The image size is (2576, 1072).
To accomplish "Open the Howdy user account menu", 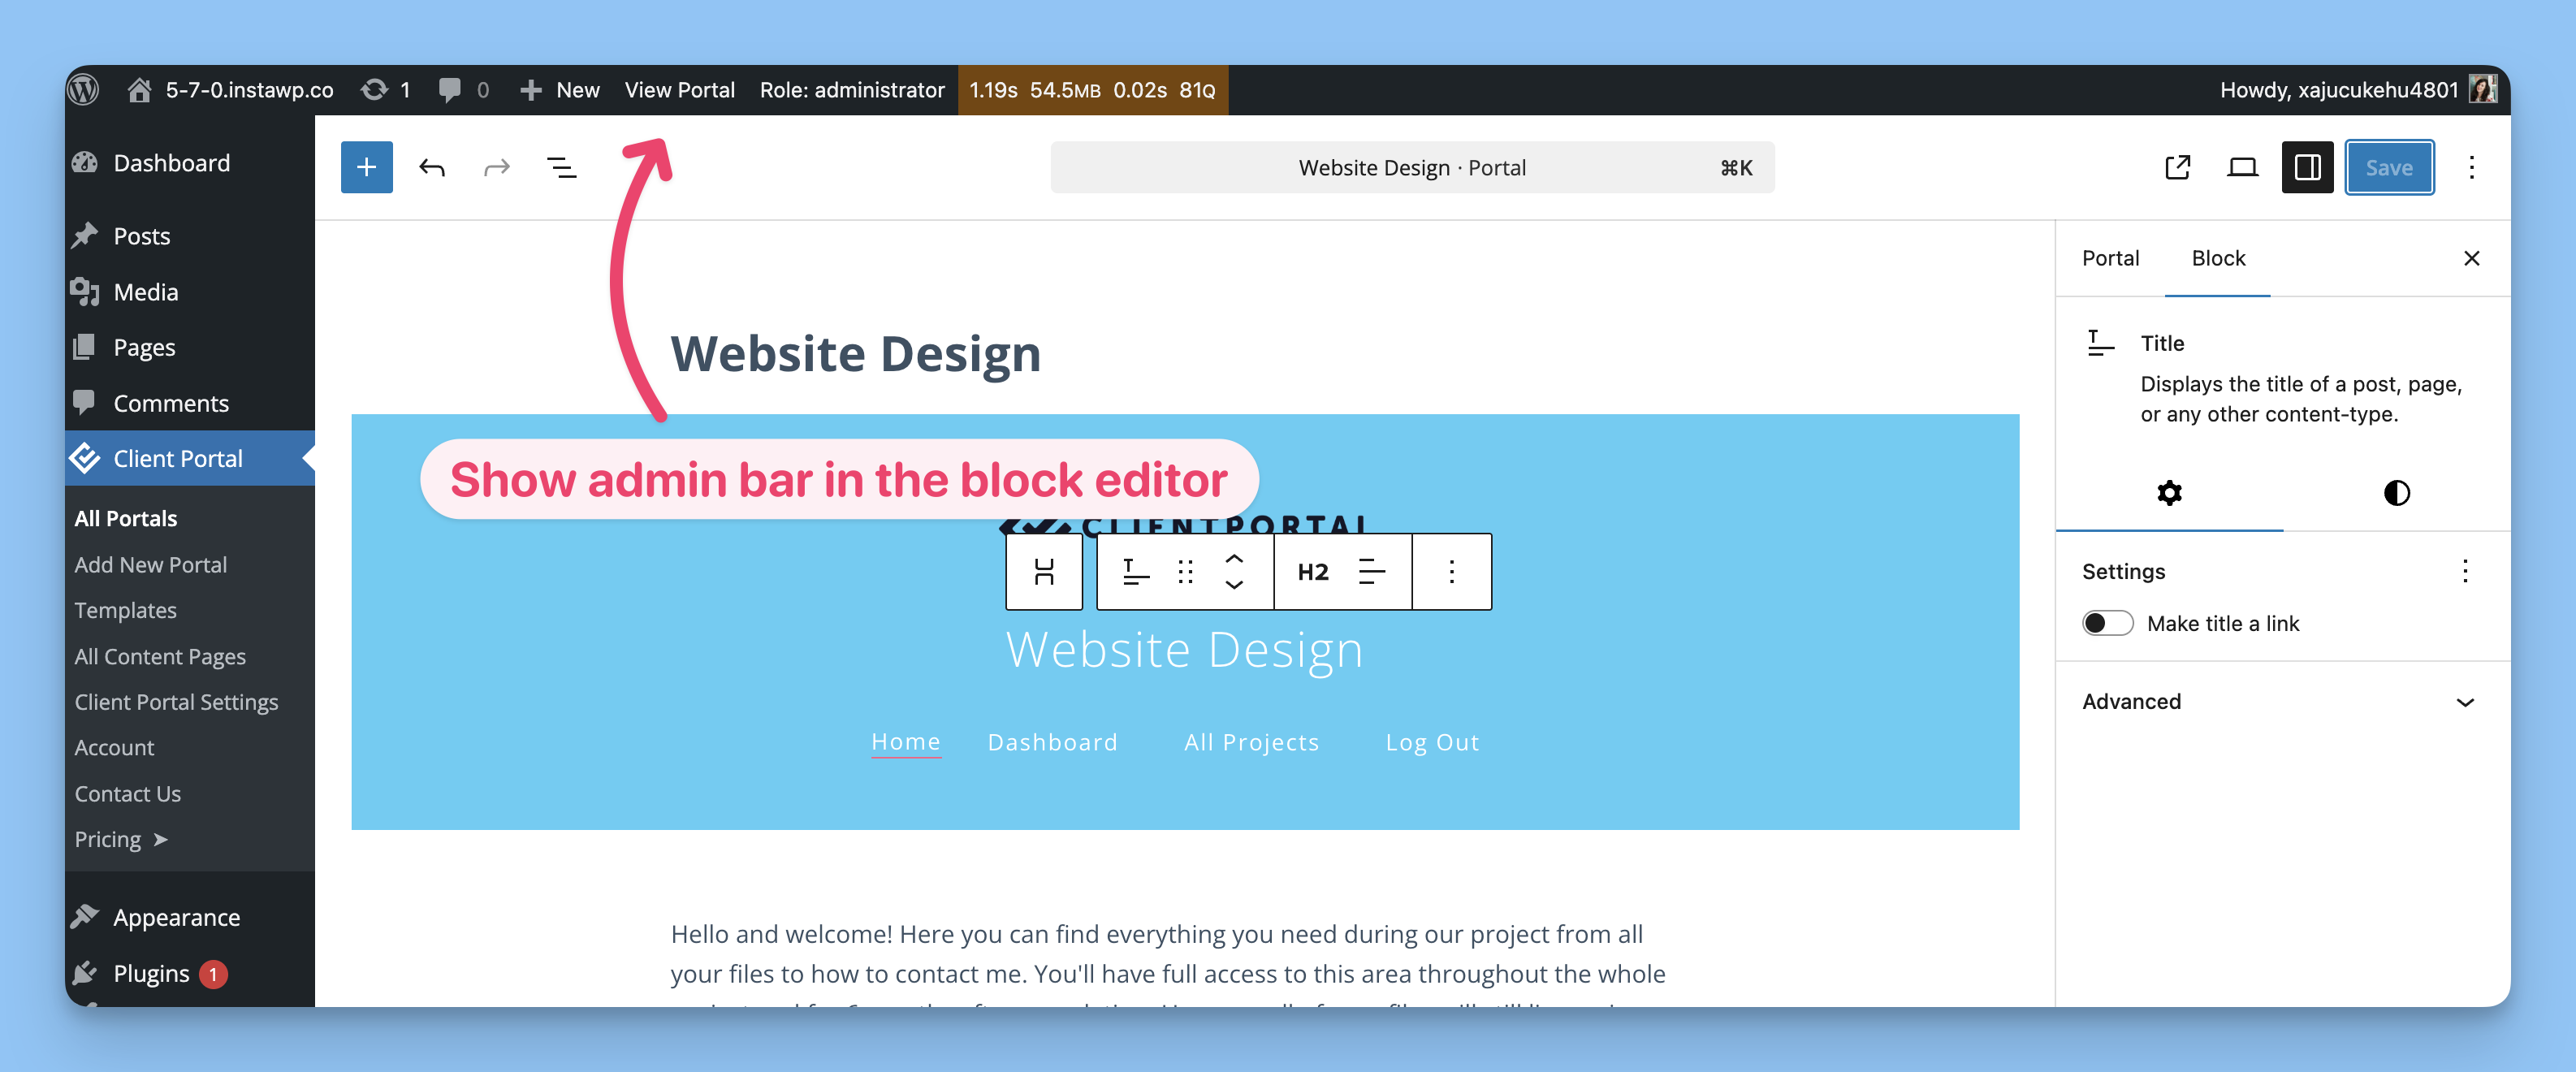I will (x=2357, y=90).
